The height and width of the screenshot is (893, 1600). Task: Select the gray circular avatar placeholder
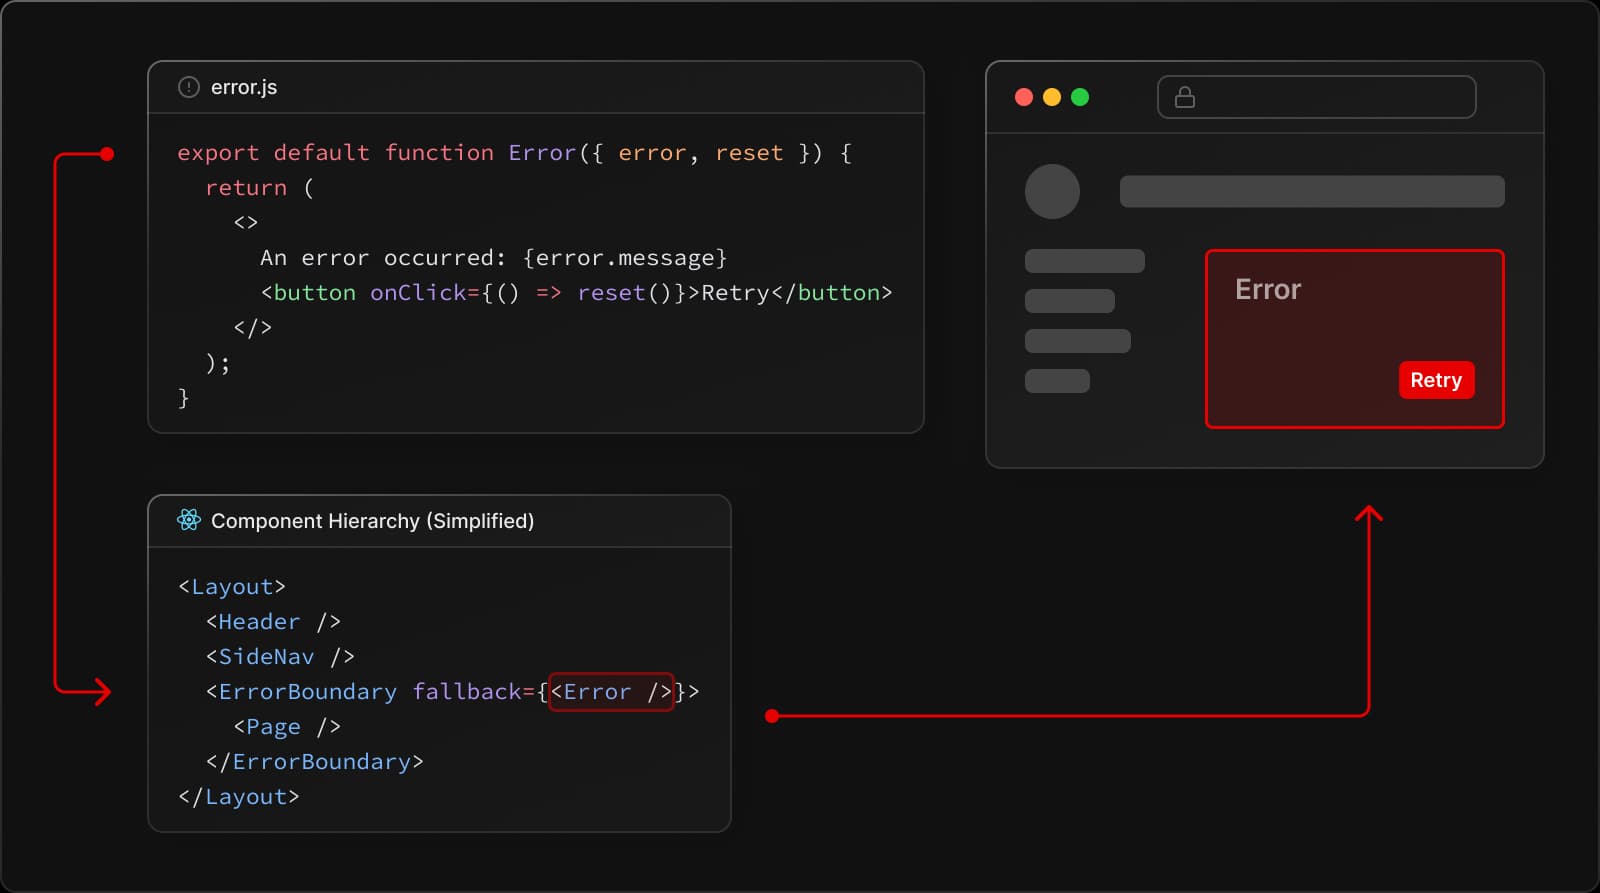[1052, 191]
